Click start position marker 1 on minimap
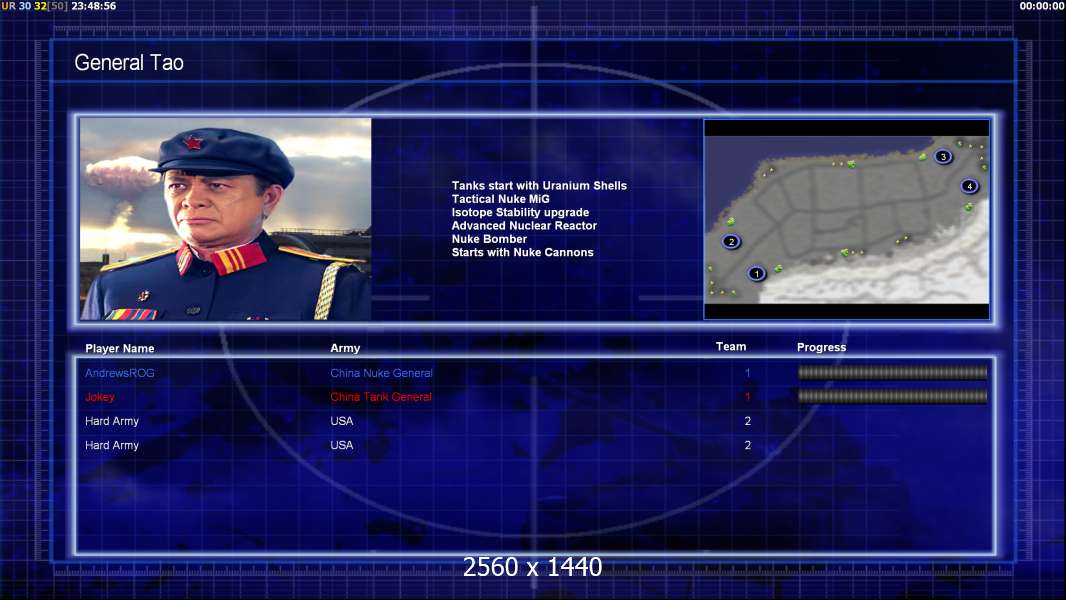The width and height of the screenshot is (1066, 600). tap(756, 274)
